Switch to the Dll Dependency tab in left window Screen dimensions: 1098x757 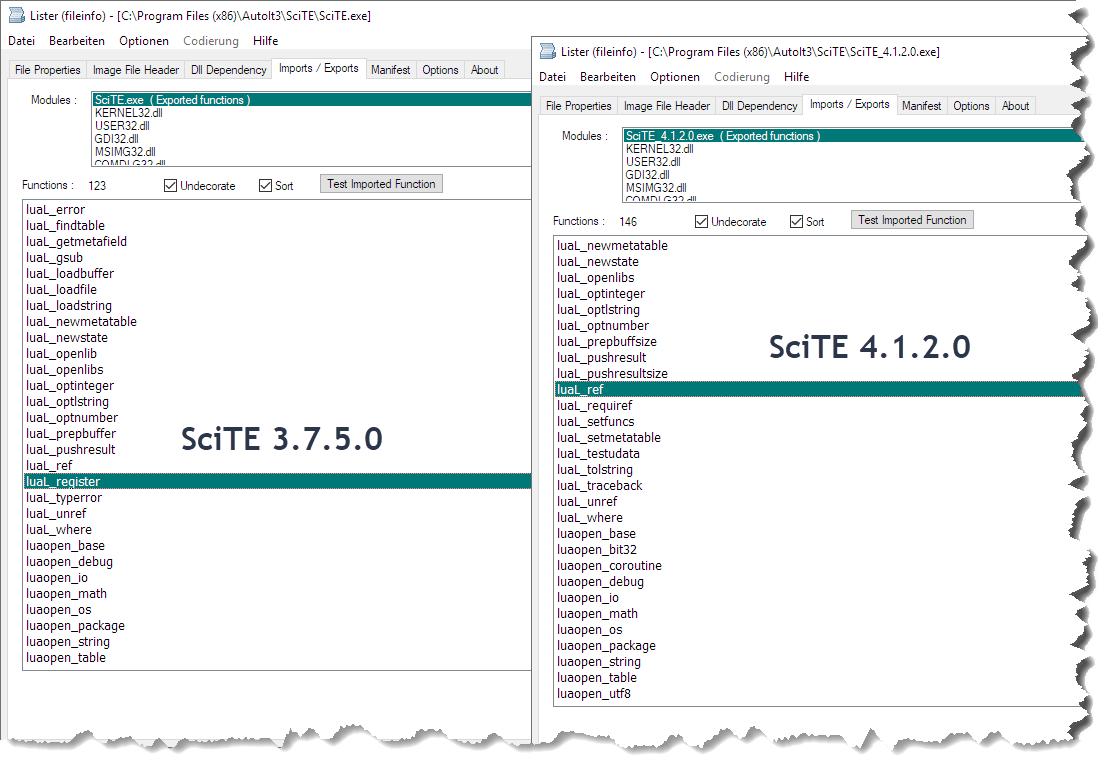(x=229, y=70)
